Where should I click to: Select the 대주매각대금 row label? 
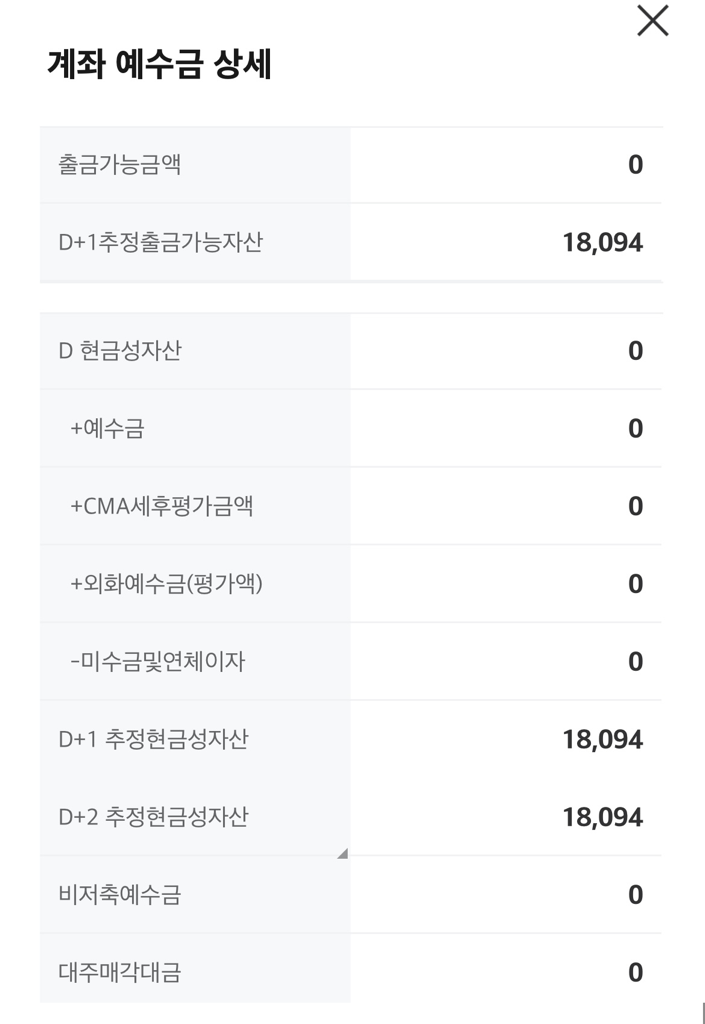(120, 972)
